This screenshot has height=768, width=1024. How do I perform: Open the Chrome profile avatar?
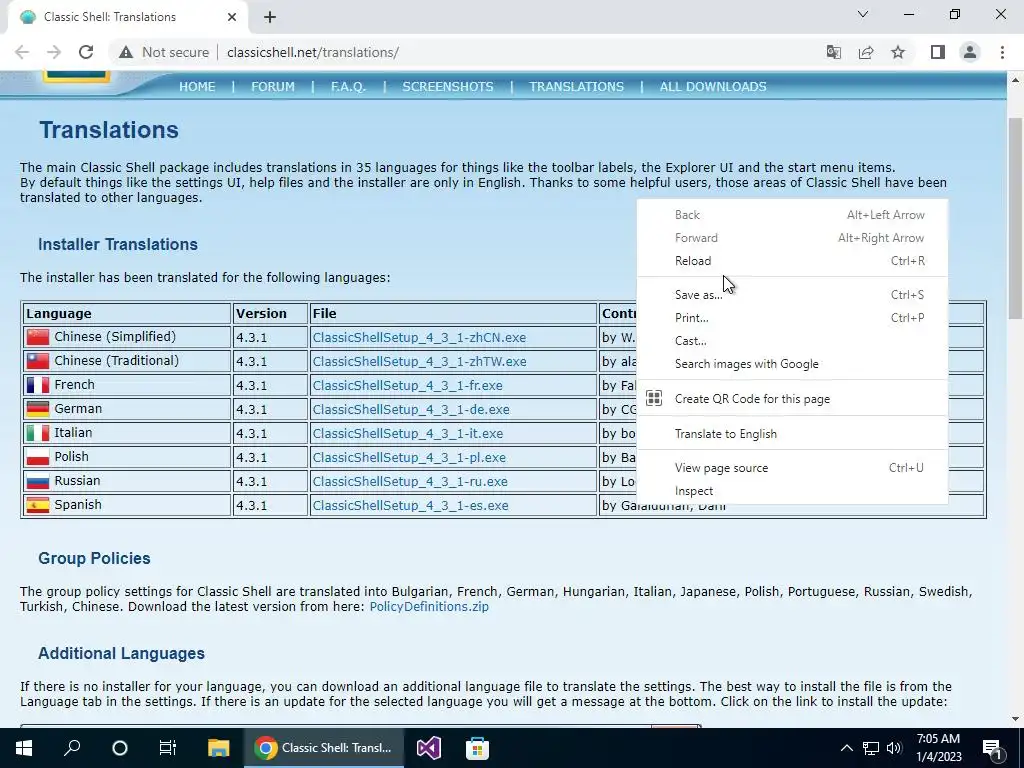970,52
